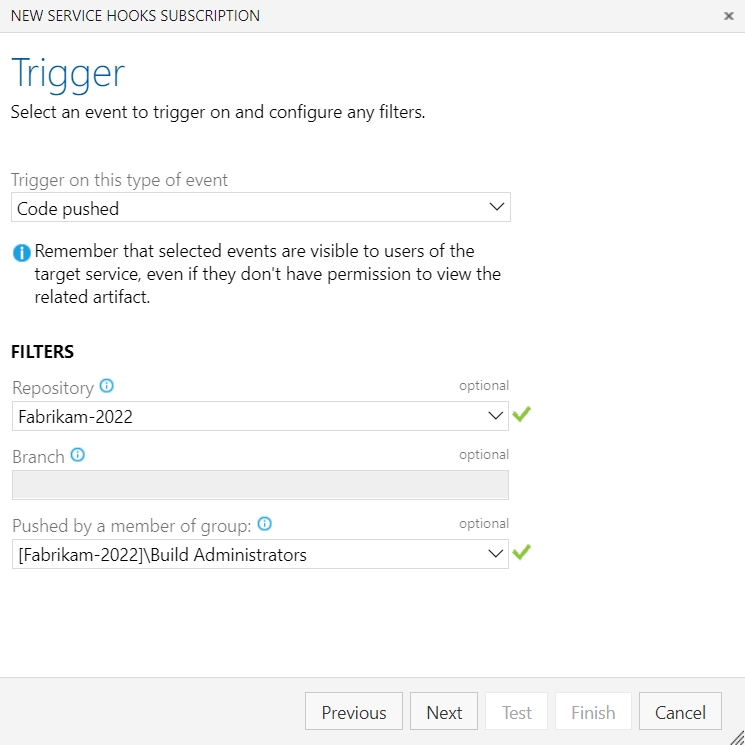
Task: Click the blue information icon beside reminder
Action: [x=21, y=252]
